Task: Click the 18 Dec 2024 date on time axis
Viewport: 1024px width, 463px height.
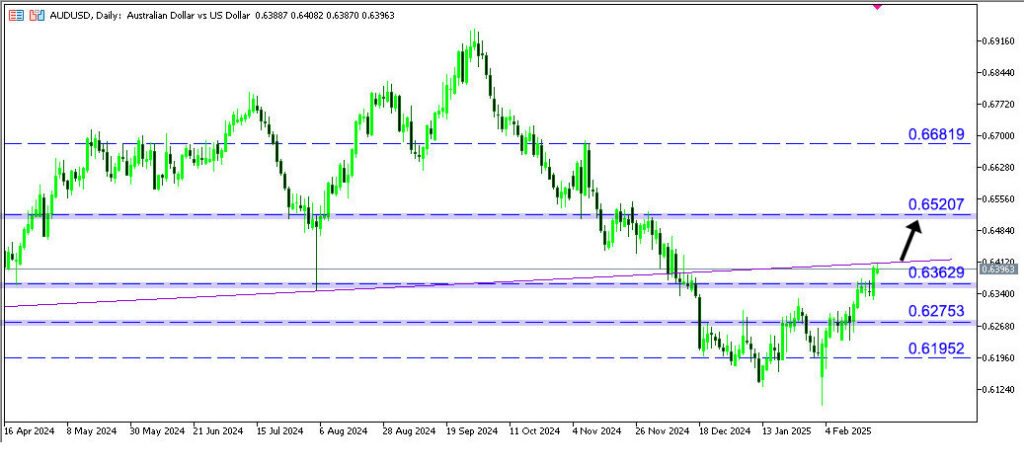Action: [x=724, y=431]
